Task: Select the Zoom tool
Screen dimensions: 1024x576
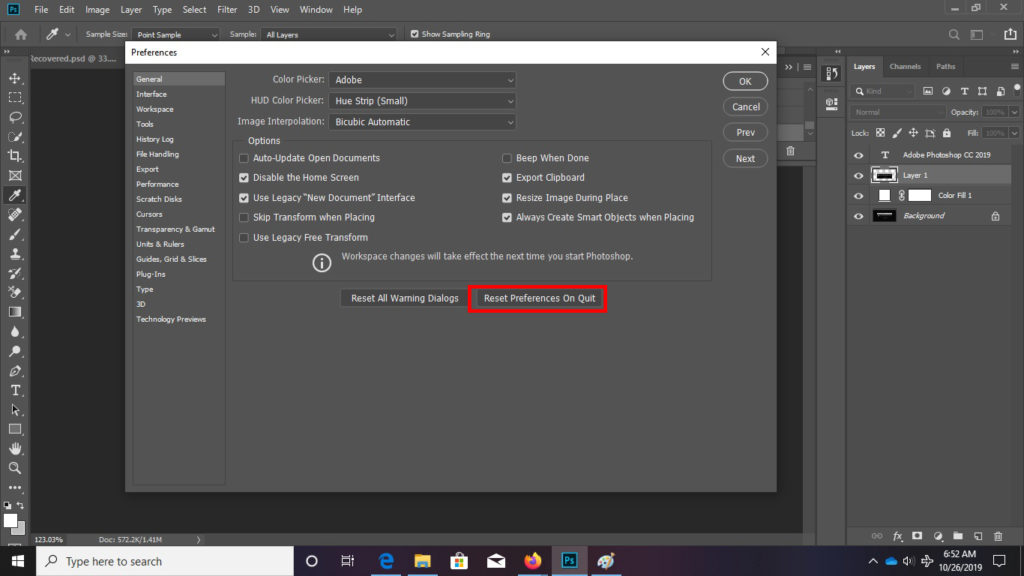Action: [15, 468]
